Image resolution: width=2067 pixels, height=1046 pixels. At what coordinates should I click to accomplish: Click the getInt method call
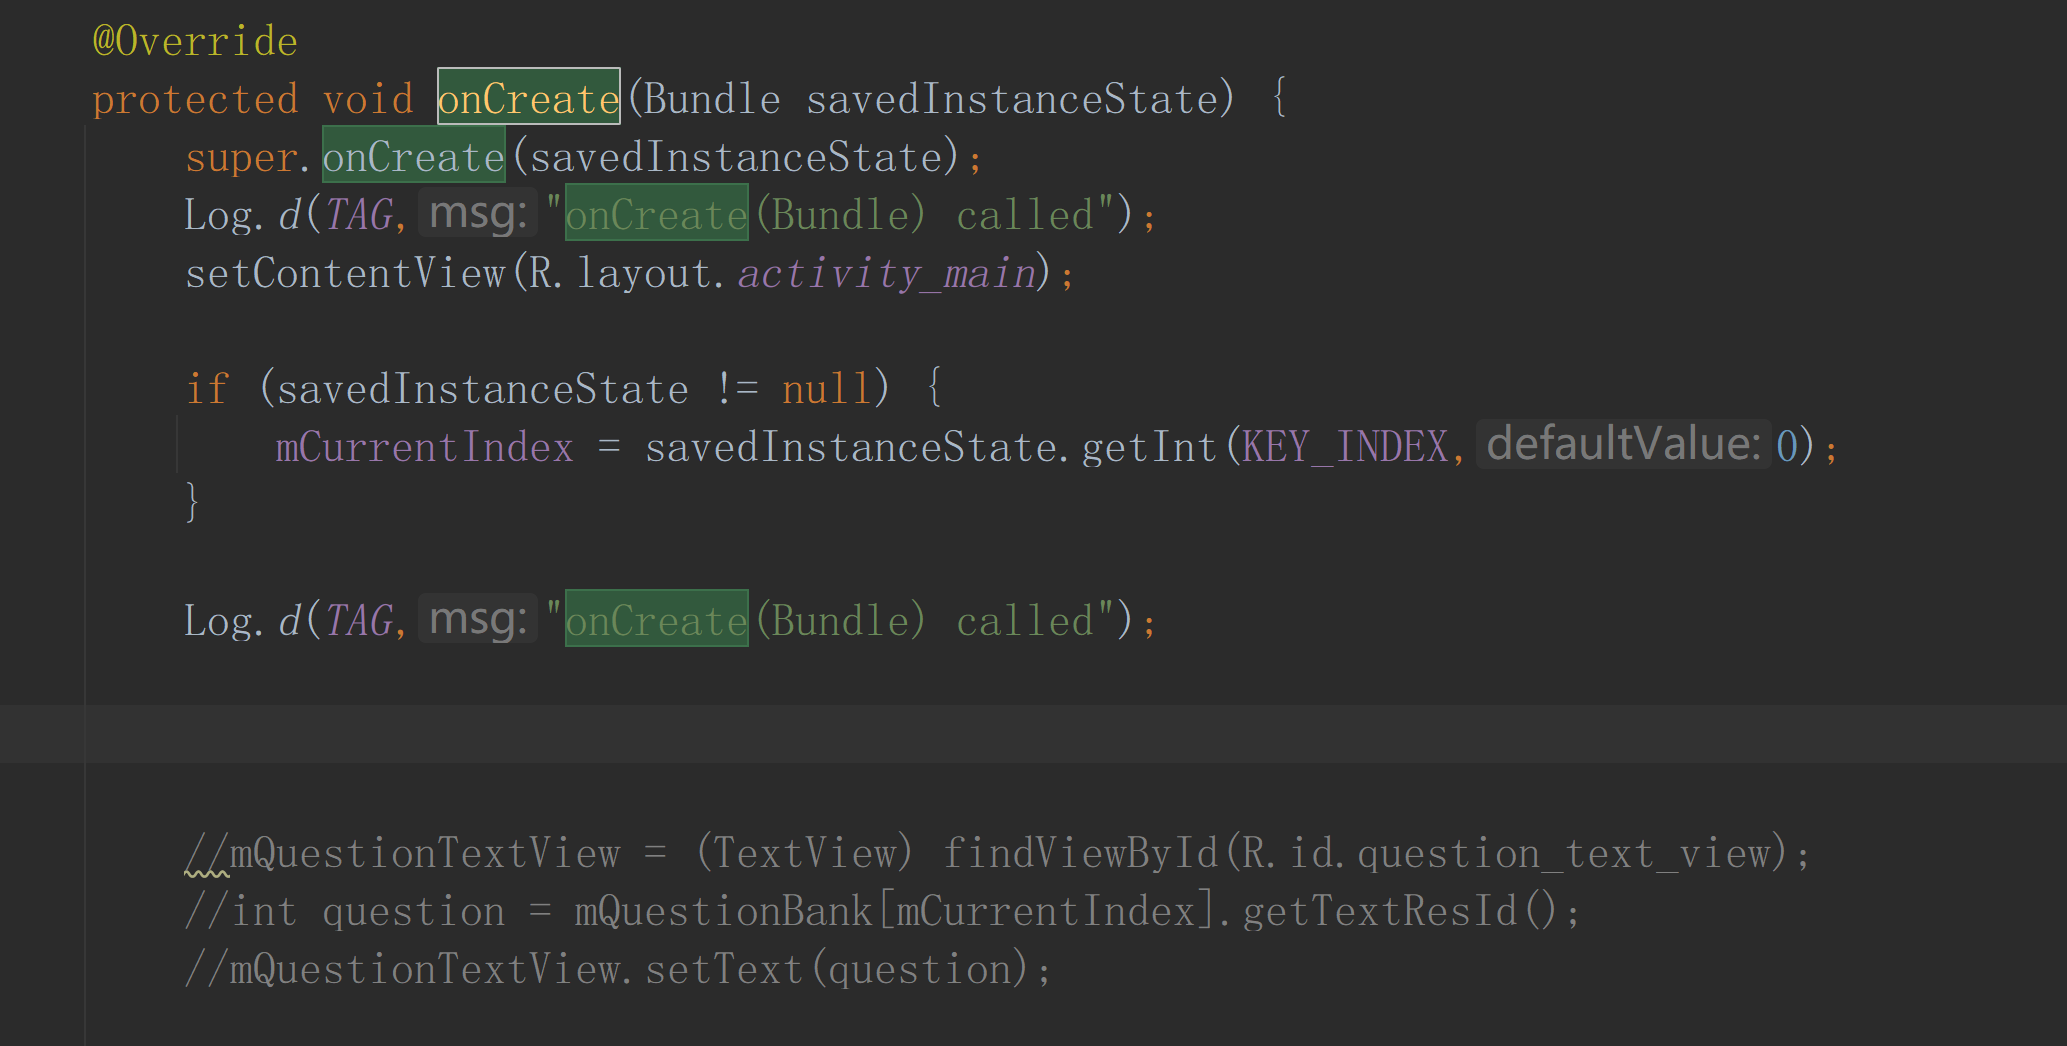point(1148,448)
